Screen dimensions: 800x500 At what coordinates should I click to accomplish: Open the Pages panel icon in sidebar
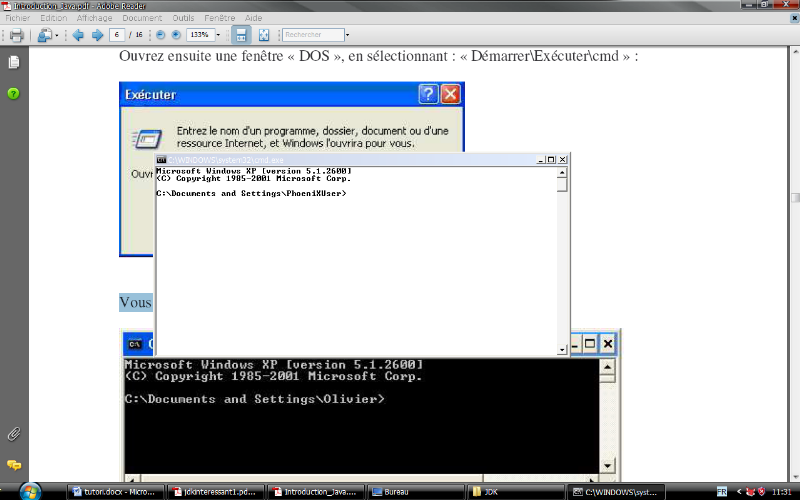click(14, 62)
